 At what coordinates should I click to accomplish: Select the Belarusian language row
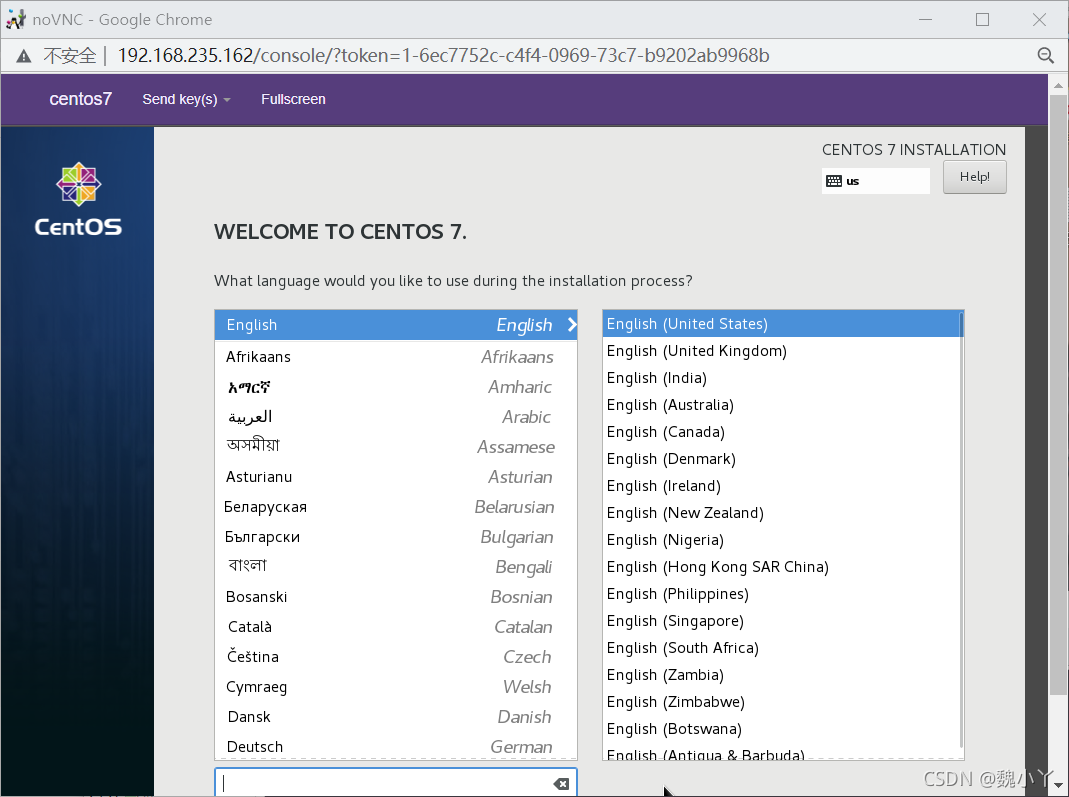(396, 507)
